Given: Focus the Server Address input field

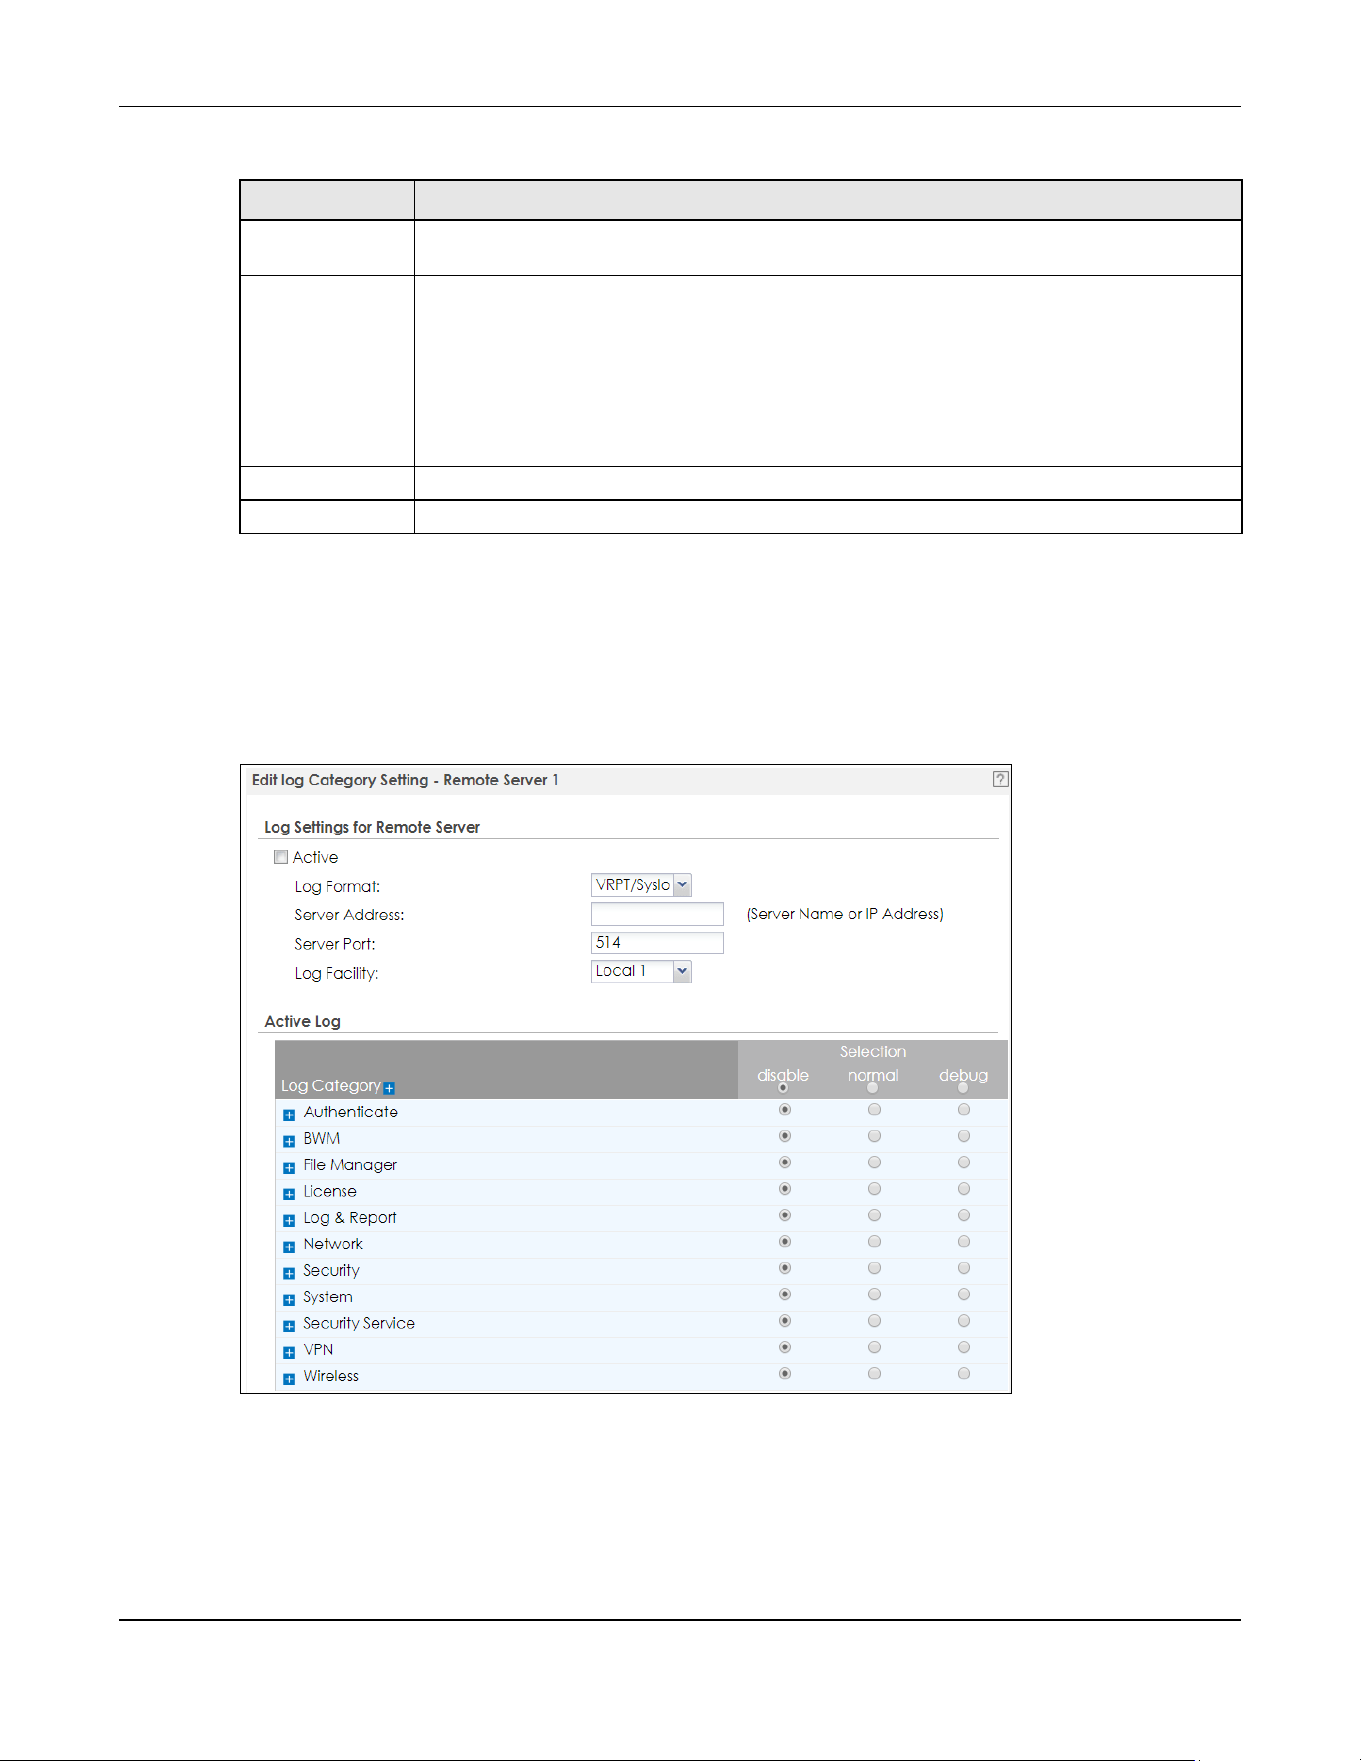Looking at the screenshot, I should (x=657, y=914).
